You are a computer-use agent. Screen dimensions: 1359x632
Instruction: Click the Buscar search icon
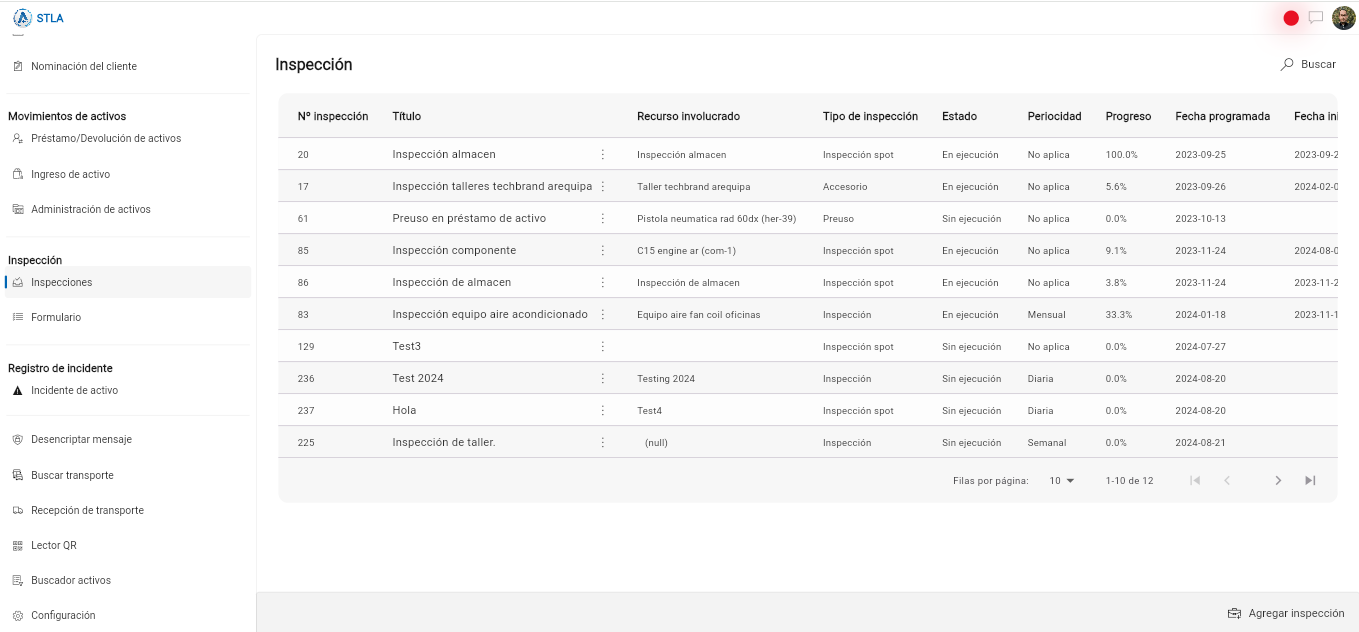click(1287, 64)
